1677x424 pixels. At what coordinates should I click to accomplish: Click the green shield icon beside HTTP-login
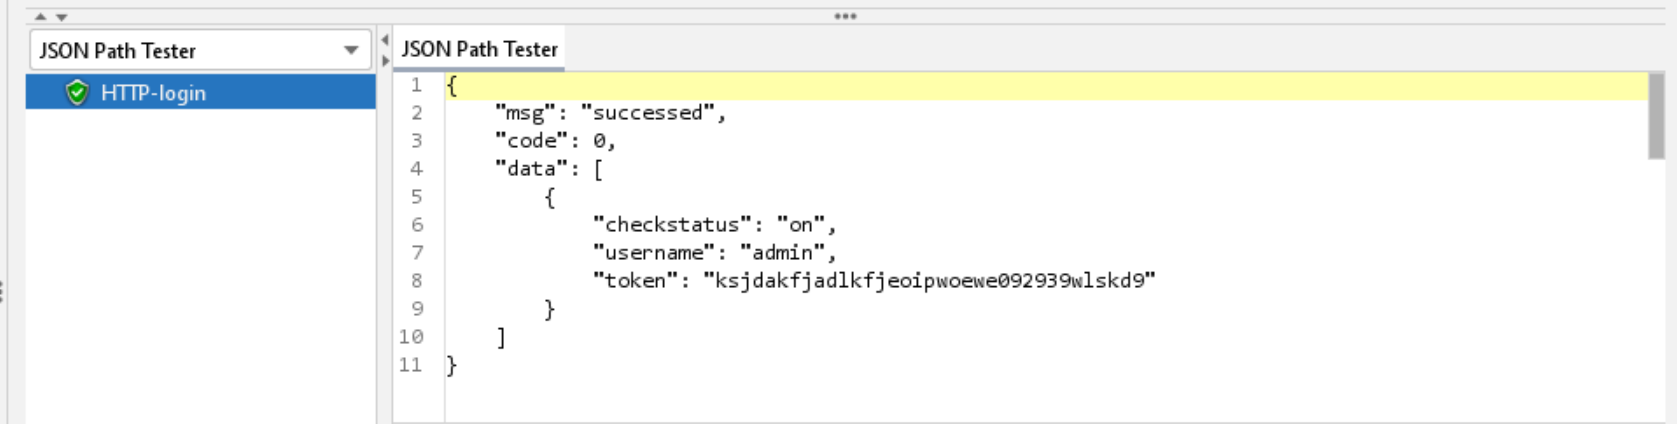(77, 93)
